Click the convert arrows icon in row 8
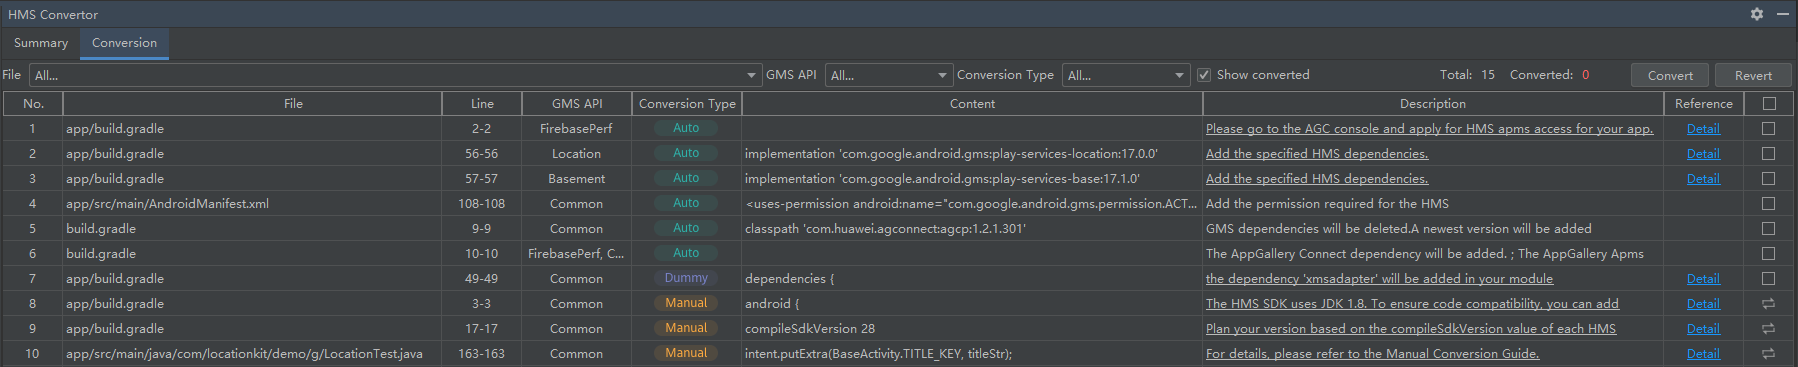This screenshot has height=367, width=1798. tap(1768, 303)
